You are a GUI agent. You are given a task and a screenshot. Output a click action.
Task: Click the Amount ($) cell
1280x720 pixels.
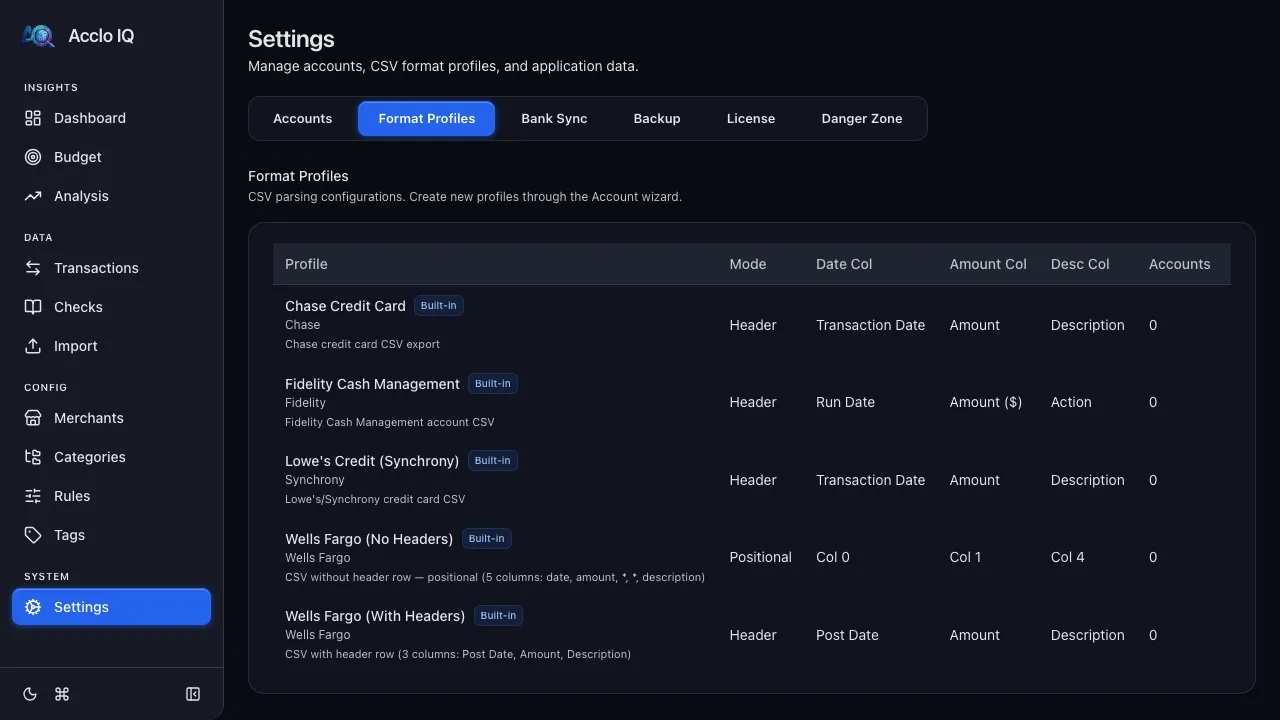[x=986, y=402]
